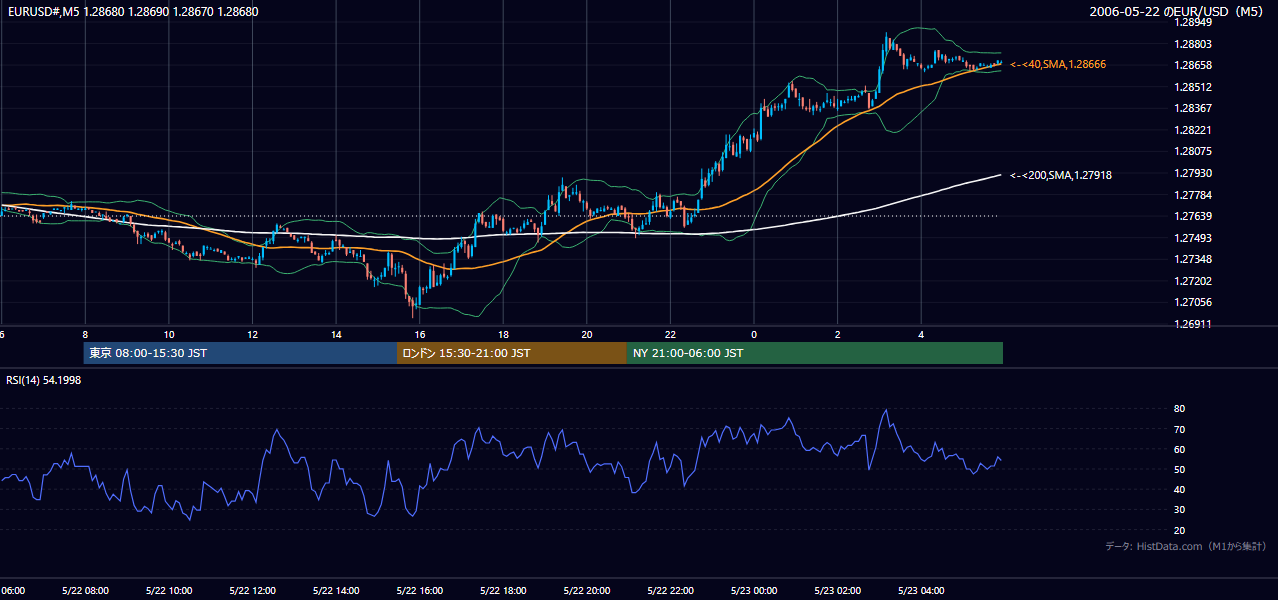
Task: Click the bottom time label 5/22 16:00
Action: (419, 590)
